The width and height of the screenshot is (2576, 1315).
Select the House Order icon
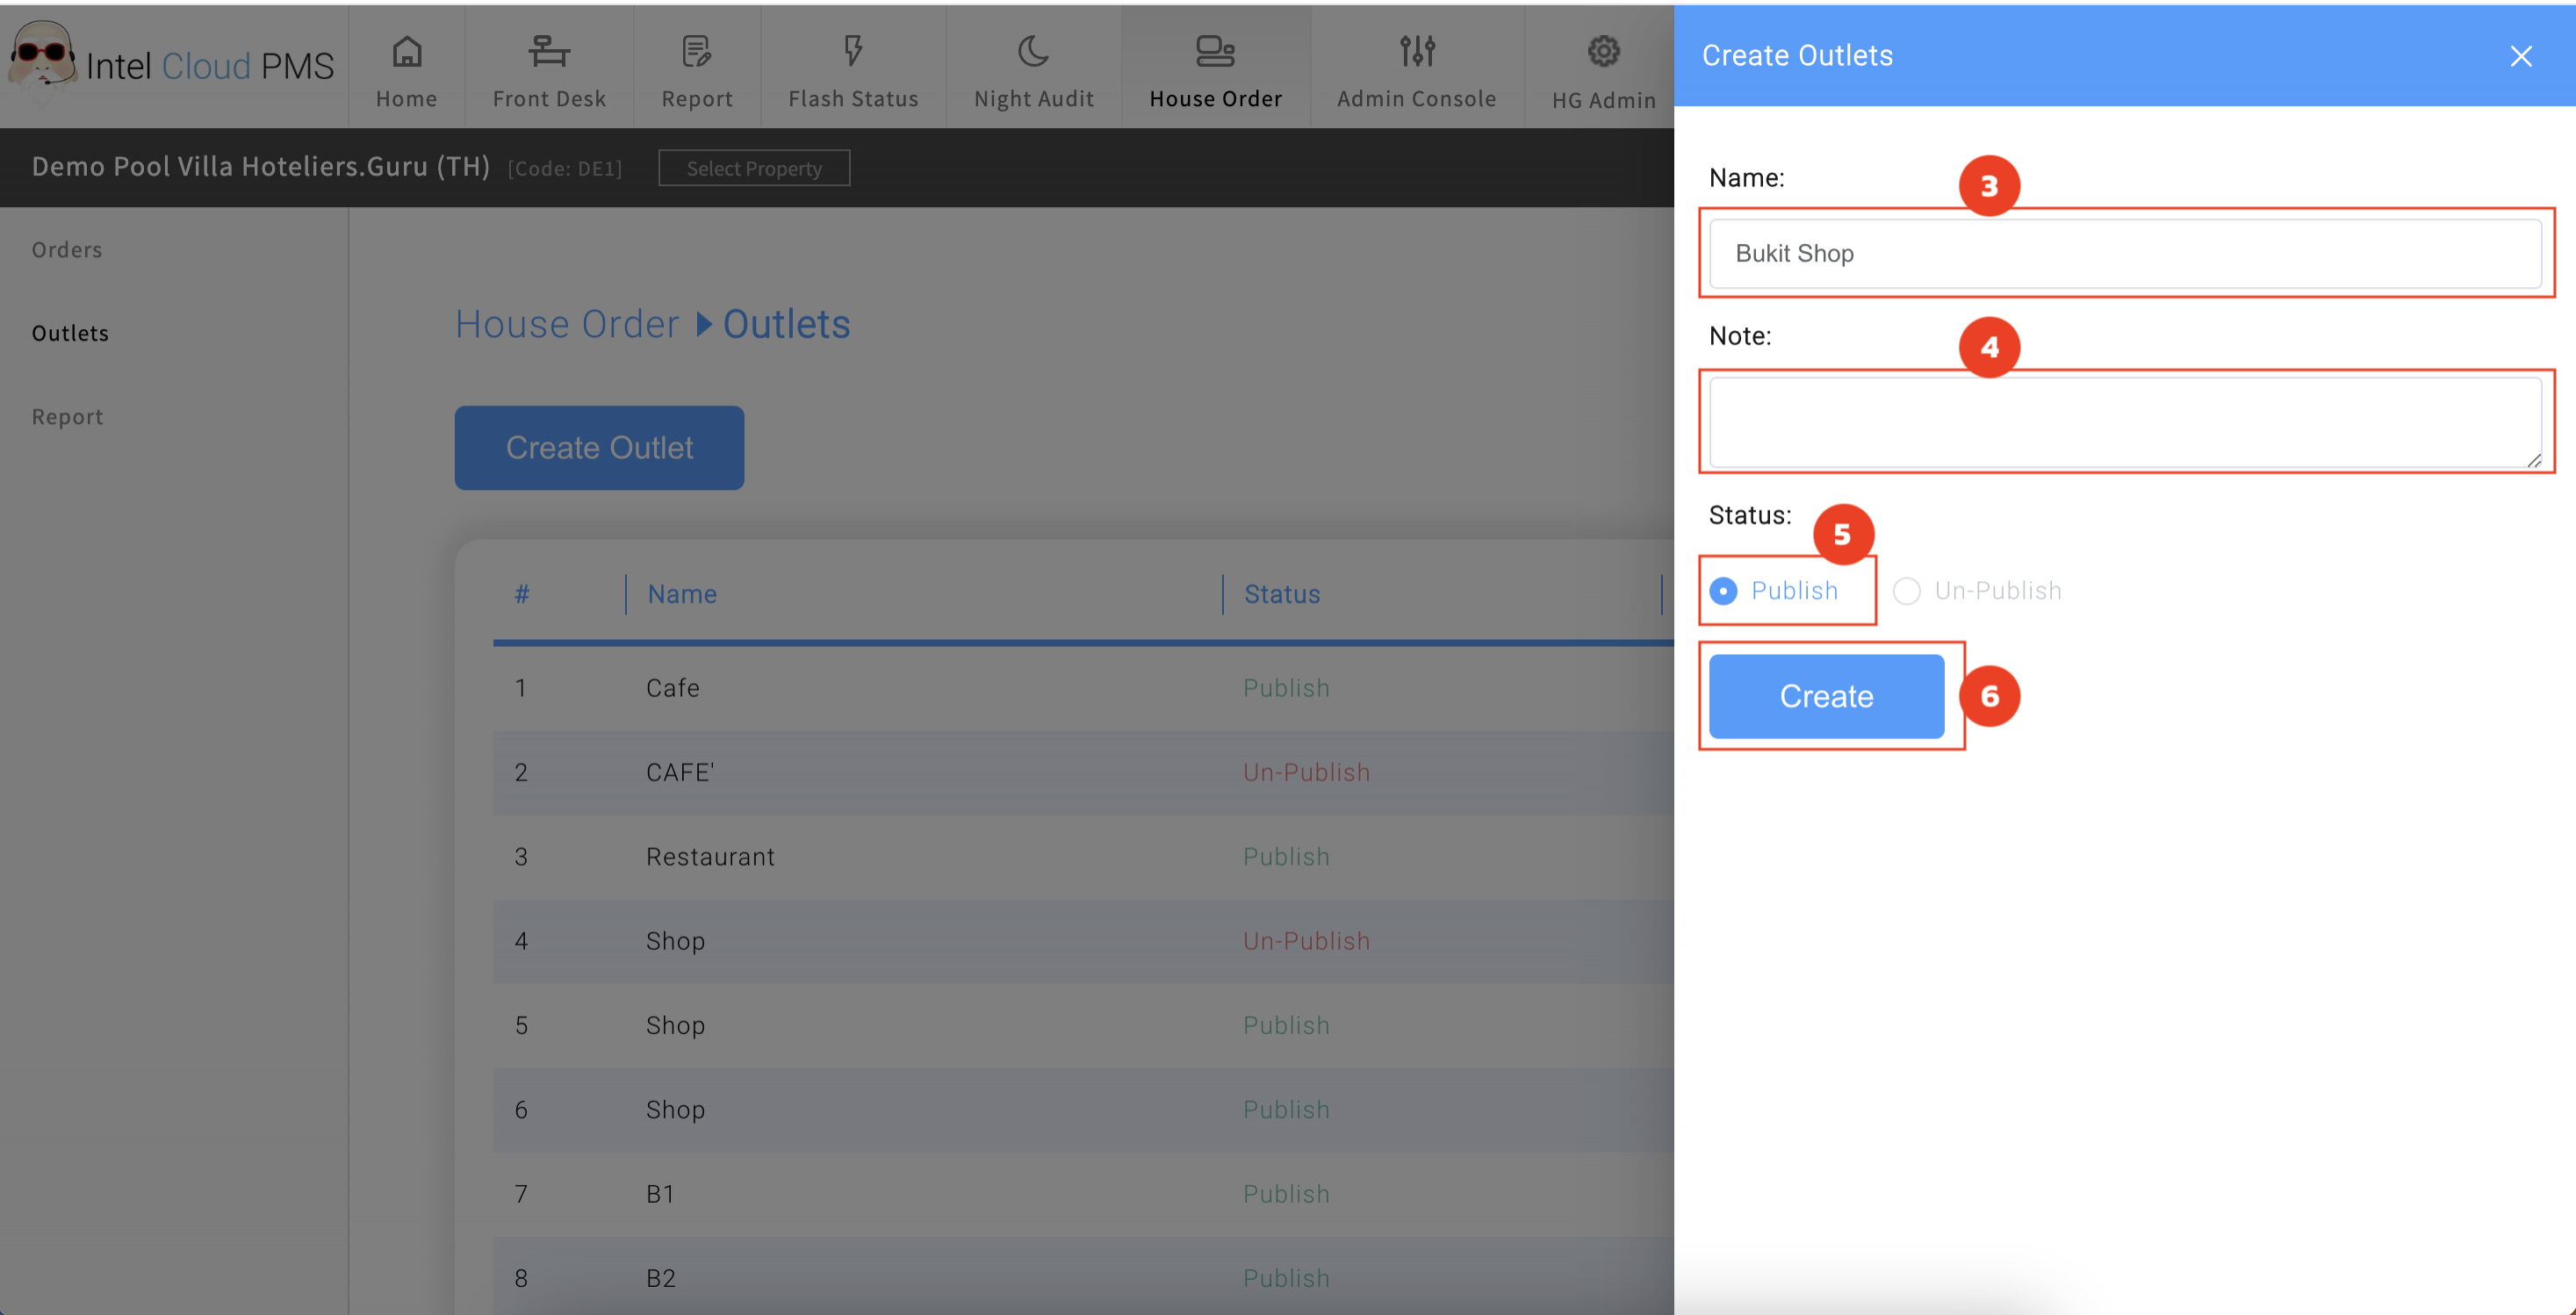(1215, 52)
